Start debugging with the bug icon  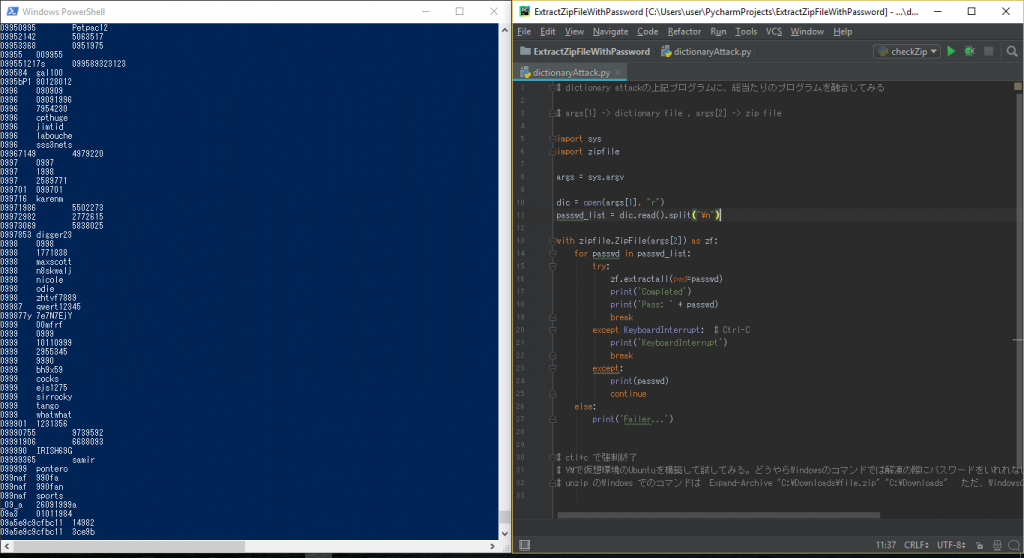click(x=969, y=51)
